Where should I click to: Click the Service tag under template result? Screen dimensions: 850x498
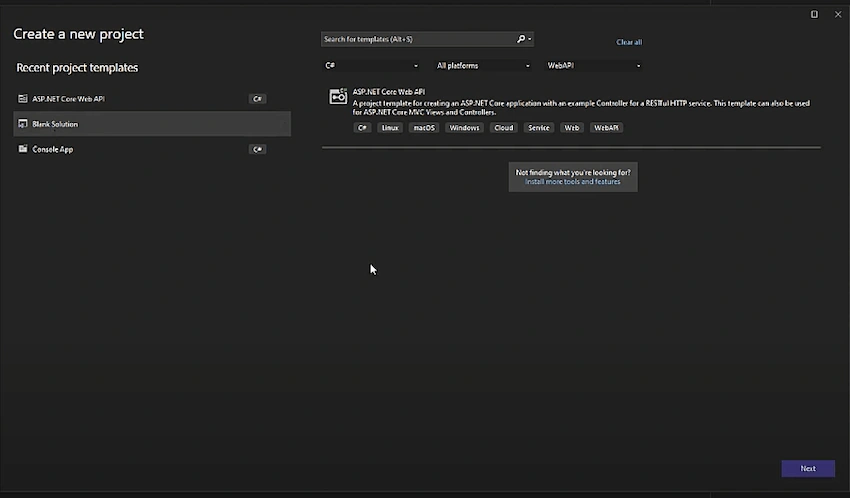[x=539, y=128]
